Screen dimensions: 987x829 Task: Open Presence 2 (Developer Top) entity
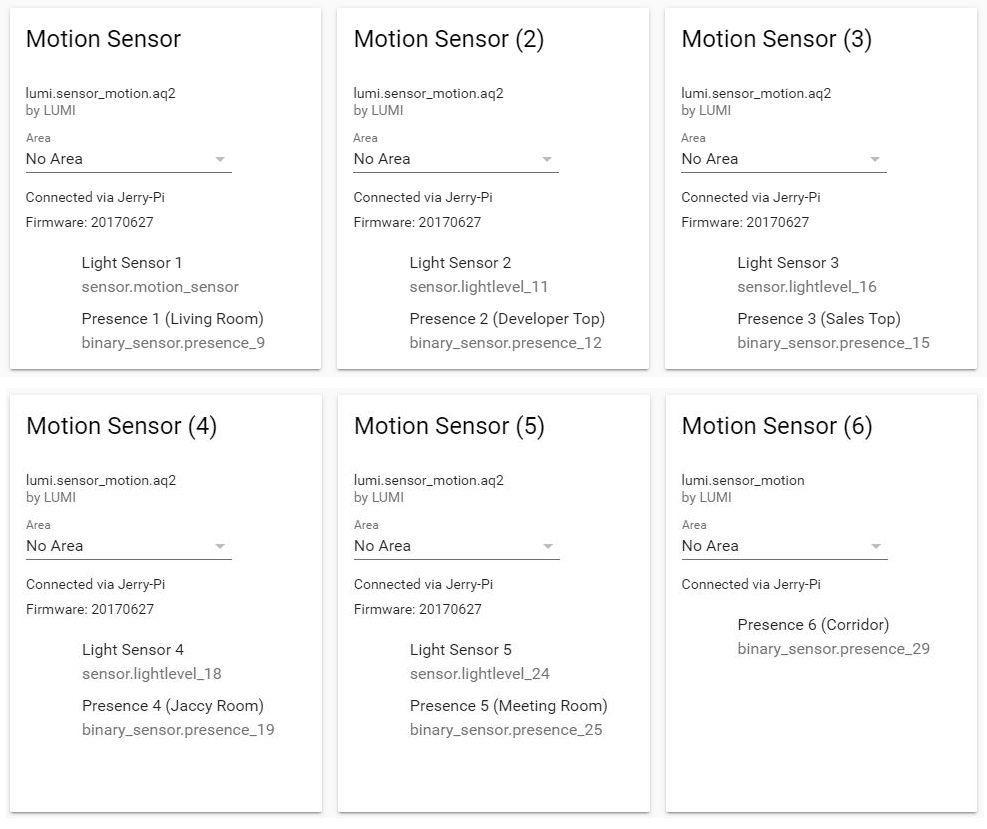tap(507, 319)
